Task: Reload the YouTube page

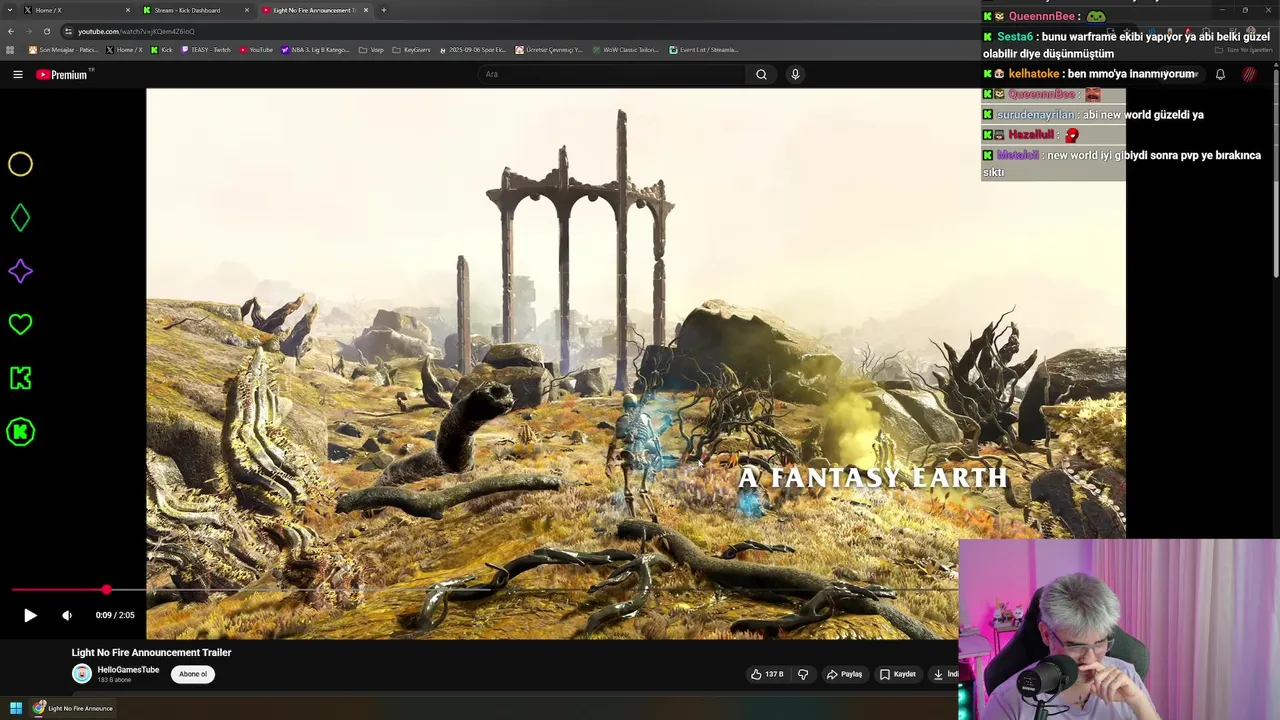Action: (46, 31)
